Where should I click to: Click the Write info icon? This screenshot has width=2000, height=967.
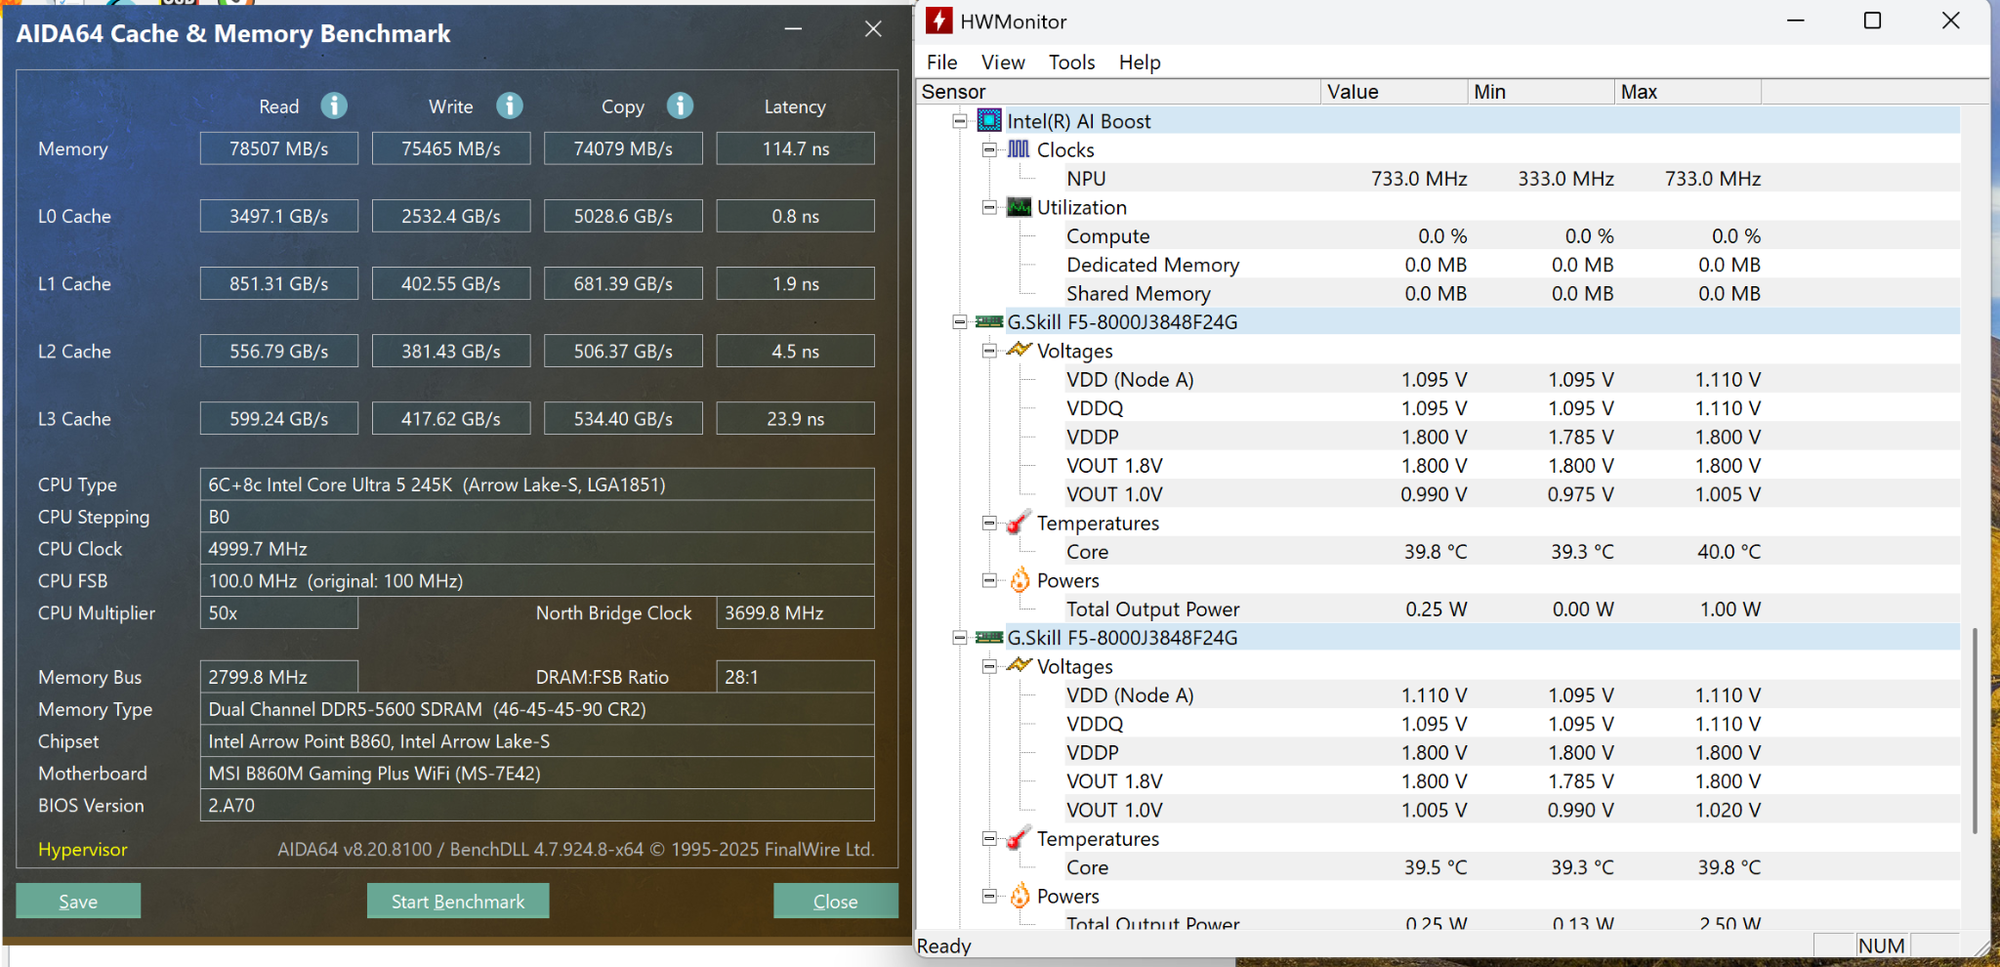(509, 106)
